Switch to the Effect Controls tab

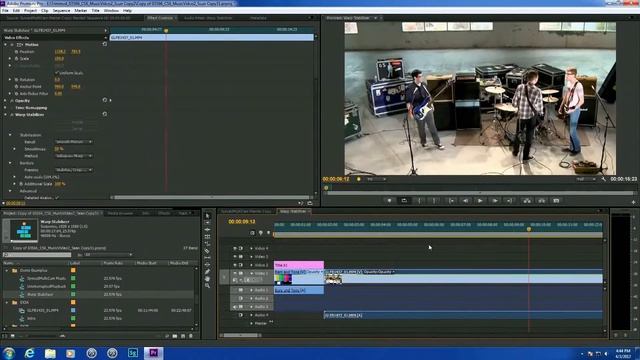coord(160,18)
